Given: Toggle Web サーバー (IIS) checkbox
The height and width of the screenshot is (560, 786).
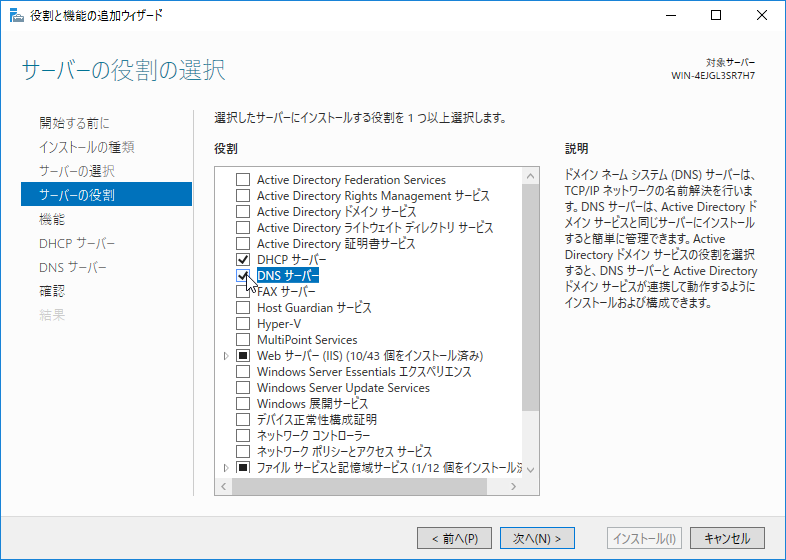Looking at the screenshot, I should point(243,356).
